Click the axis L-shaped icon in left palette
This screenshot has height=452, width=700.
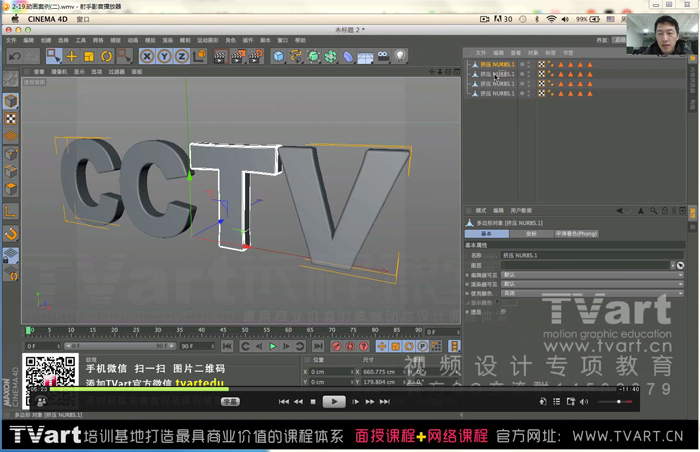coord(11,211)
